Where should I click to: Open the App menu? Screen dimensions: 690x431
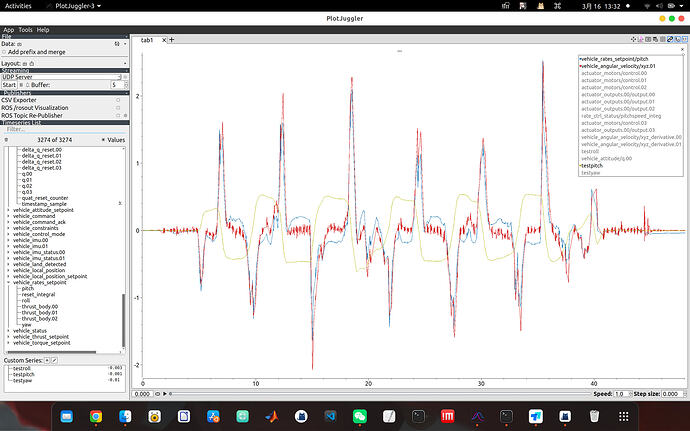[9, 30]
